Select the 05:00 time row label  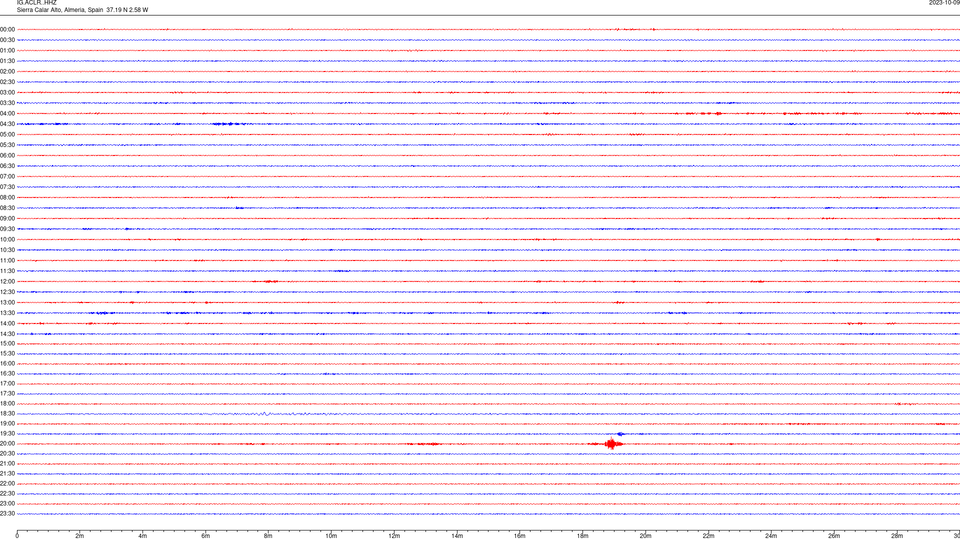point(7,134)
